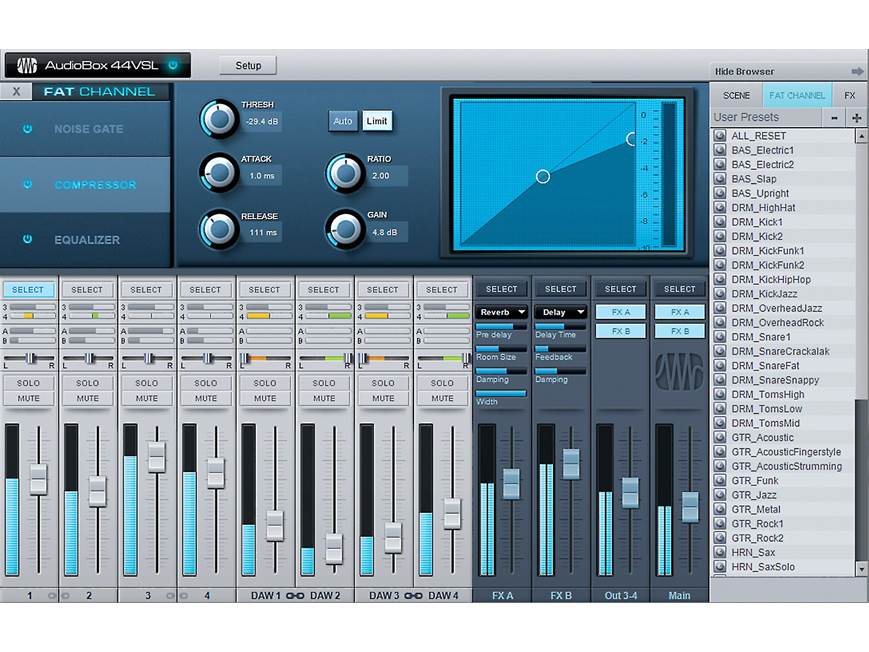Open the Reverb effect type dropdown on FX A
The width and height of the screenshot is (869, 652).
(500, 311)
